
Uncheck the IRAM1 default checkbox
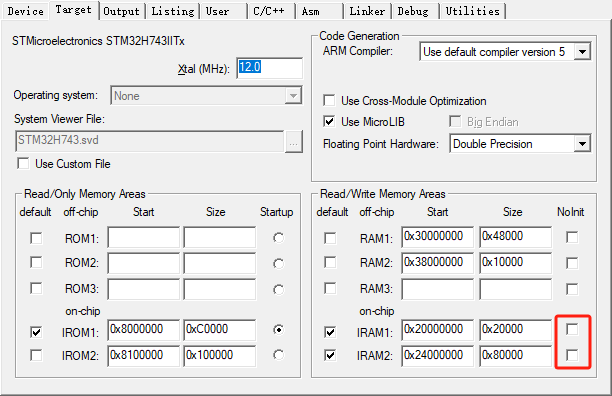[330, 332]
